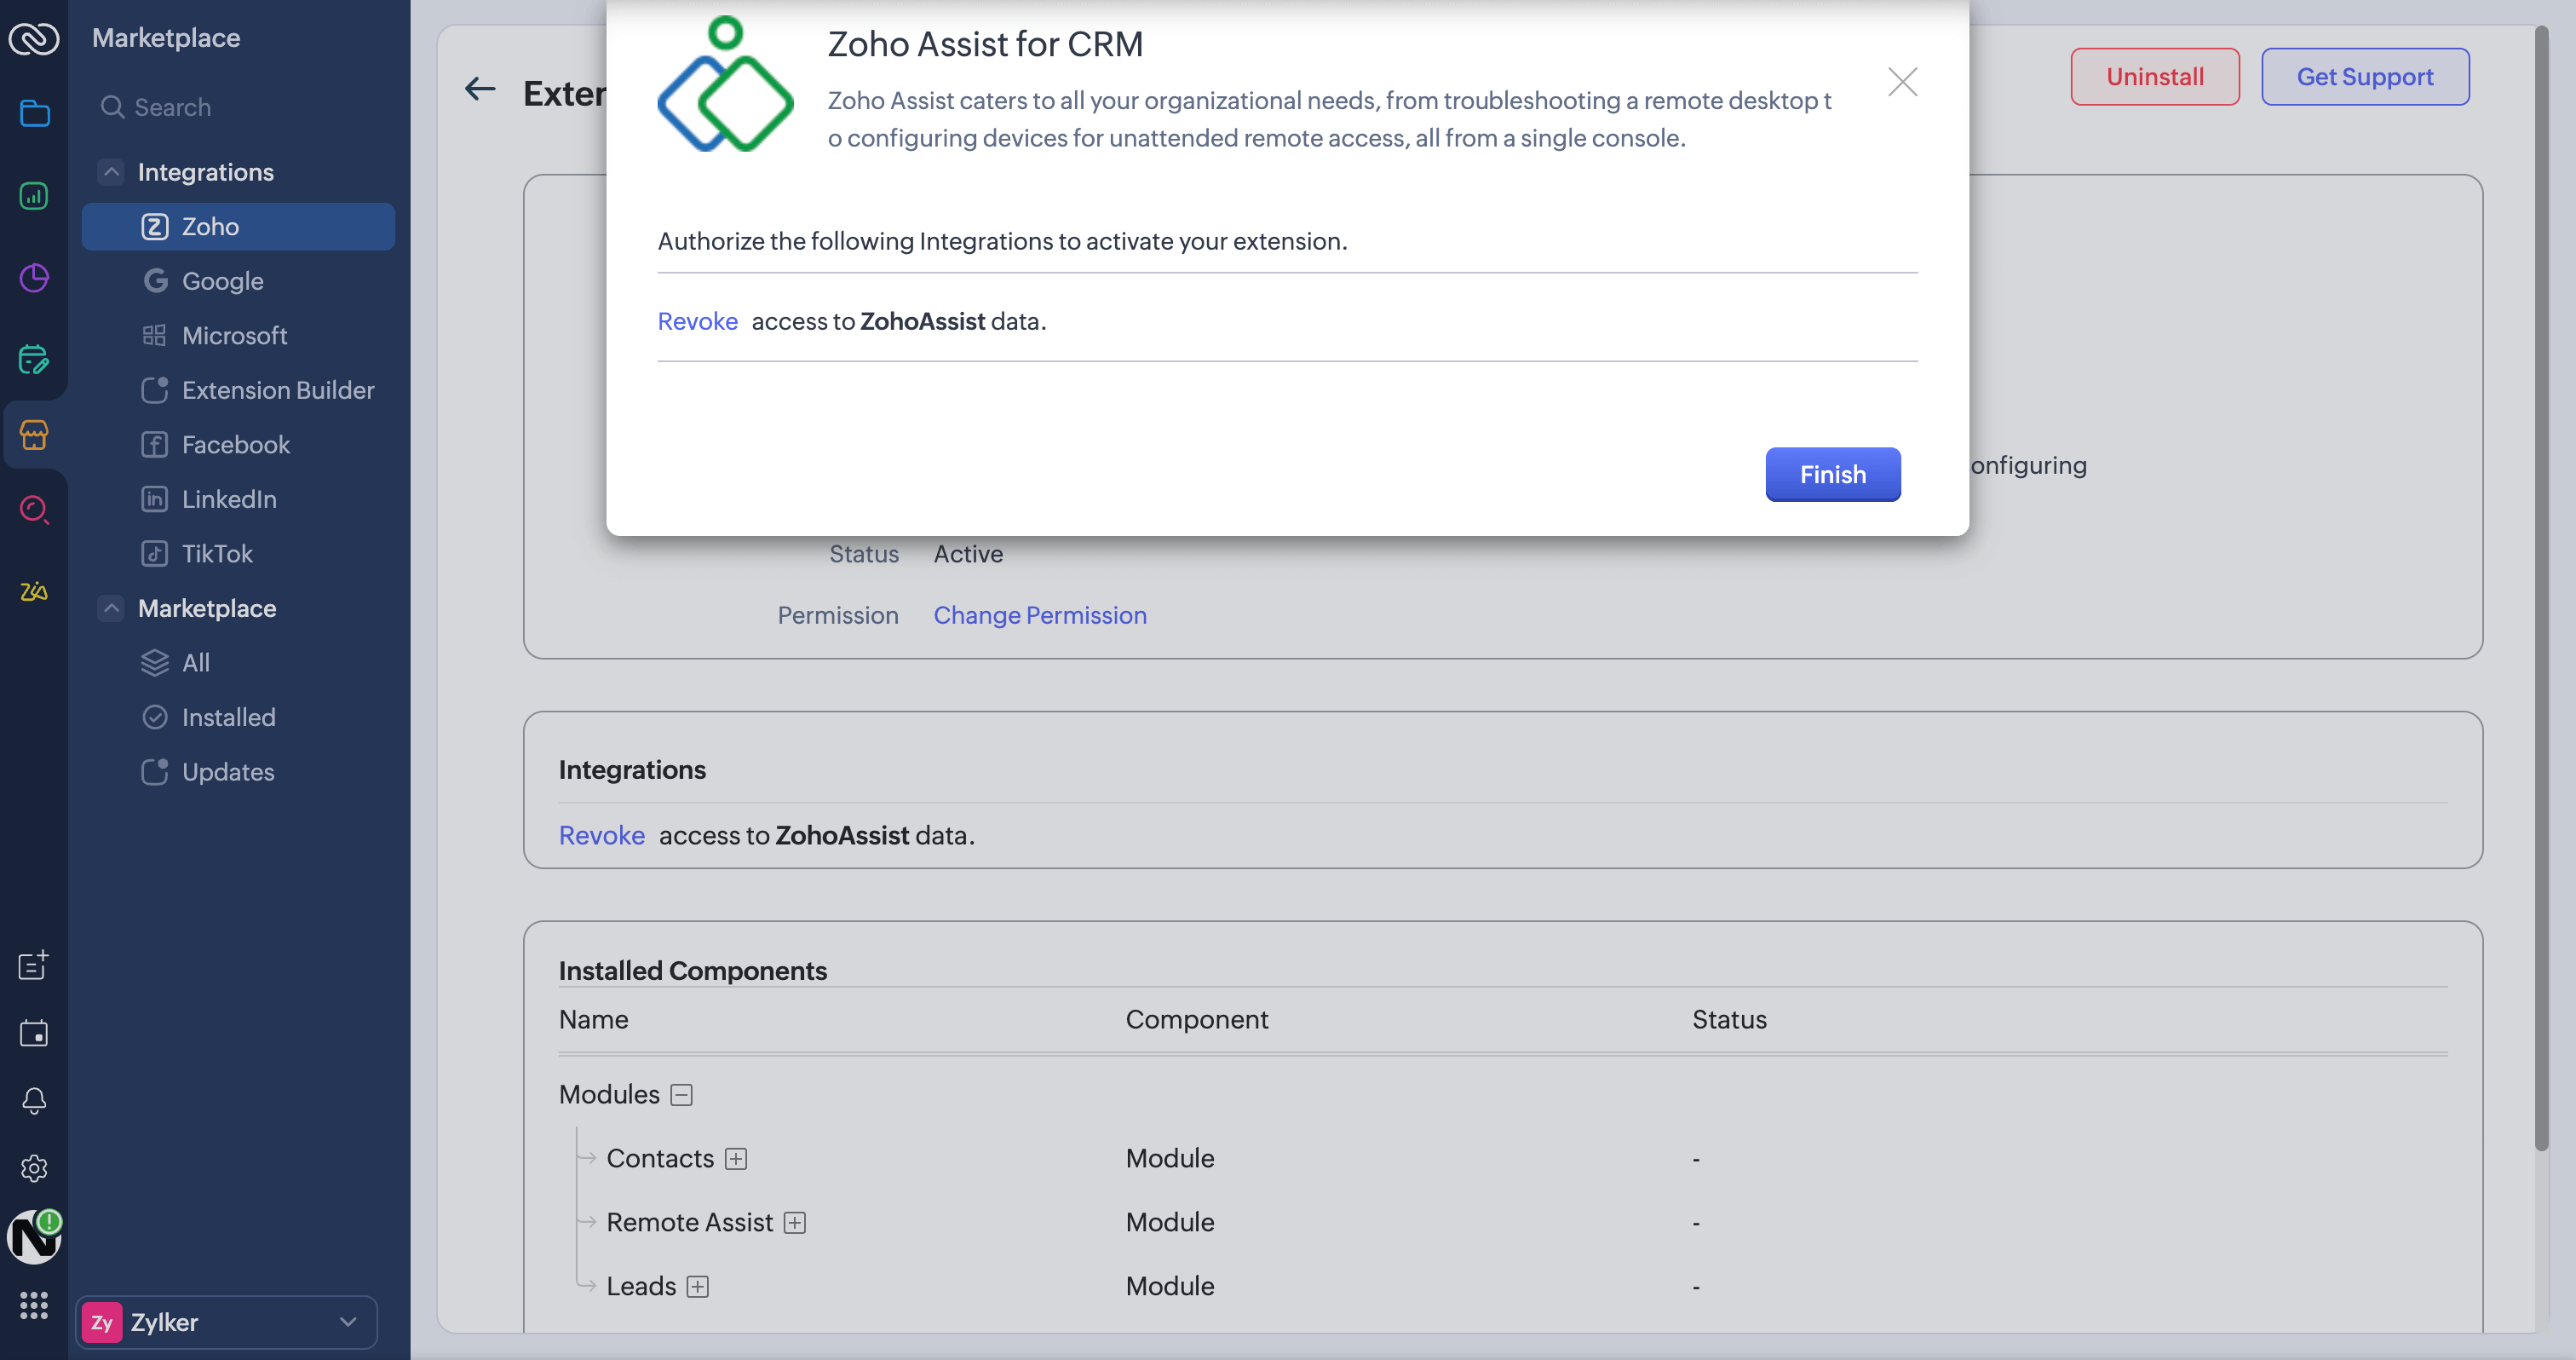Click the Finish button in dialog
The height and width of the screenshot is (1360, 2576).
point(1832,474)
